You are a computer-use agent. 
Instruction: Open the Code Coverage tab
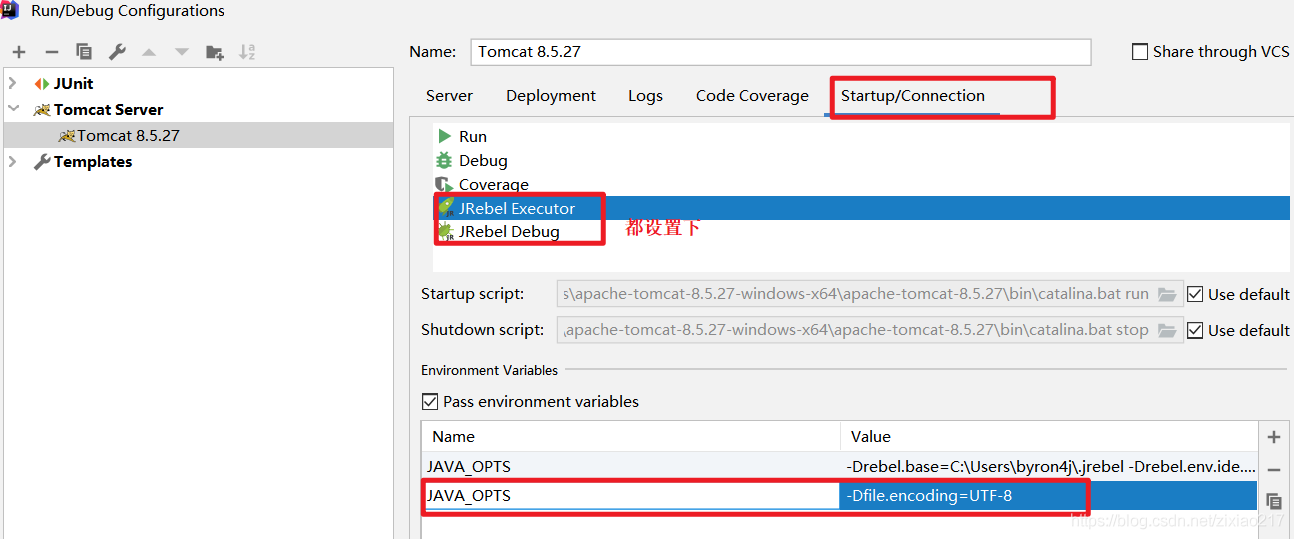tap(752, 96)
